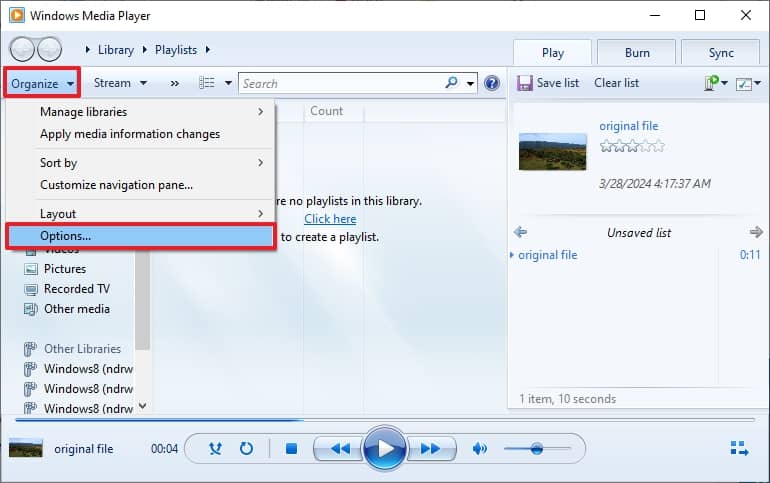This screenshot has height=483, width=770.
Task: Click the Forward navigation arrow button
Action: point(49,49)
